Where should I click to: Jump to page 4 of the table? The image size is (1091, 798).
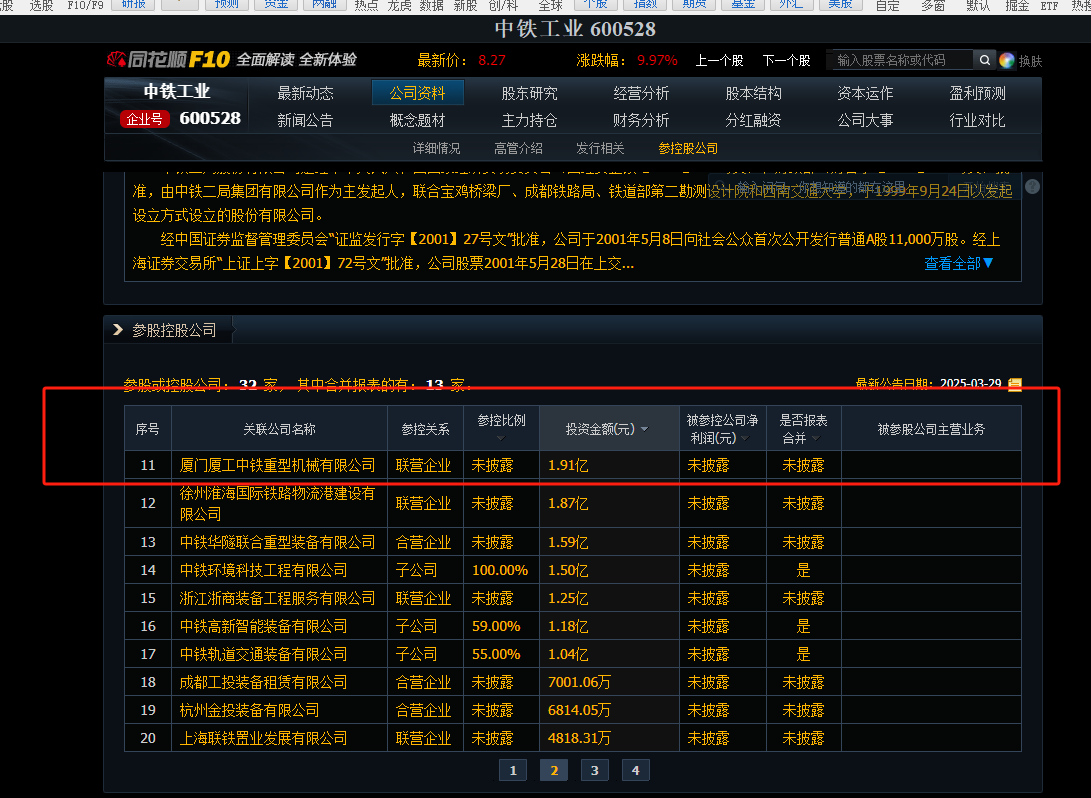point(635,770)
